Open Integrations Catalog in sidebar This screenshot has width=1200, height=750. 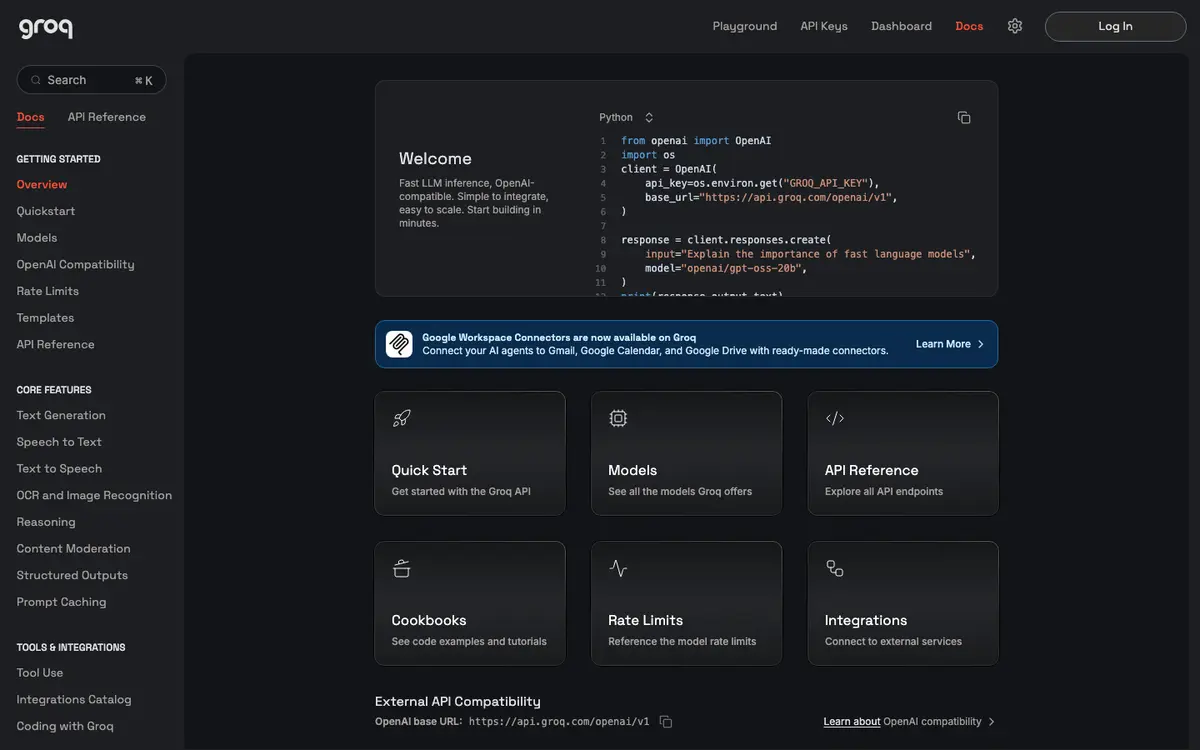(74, 700)
